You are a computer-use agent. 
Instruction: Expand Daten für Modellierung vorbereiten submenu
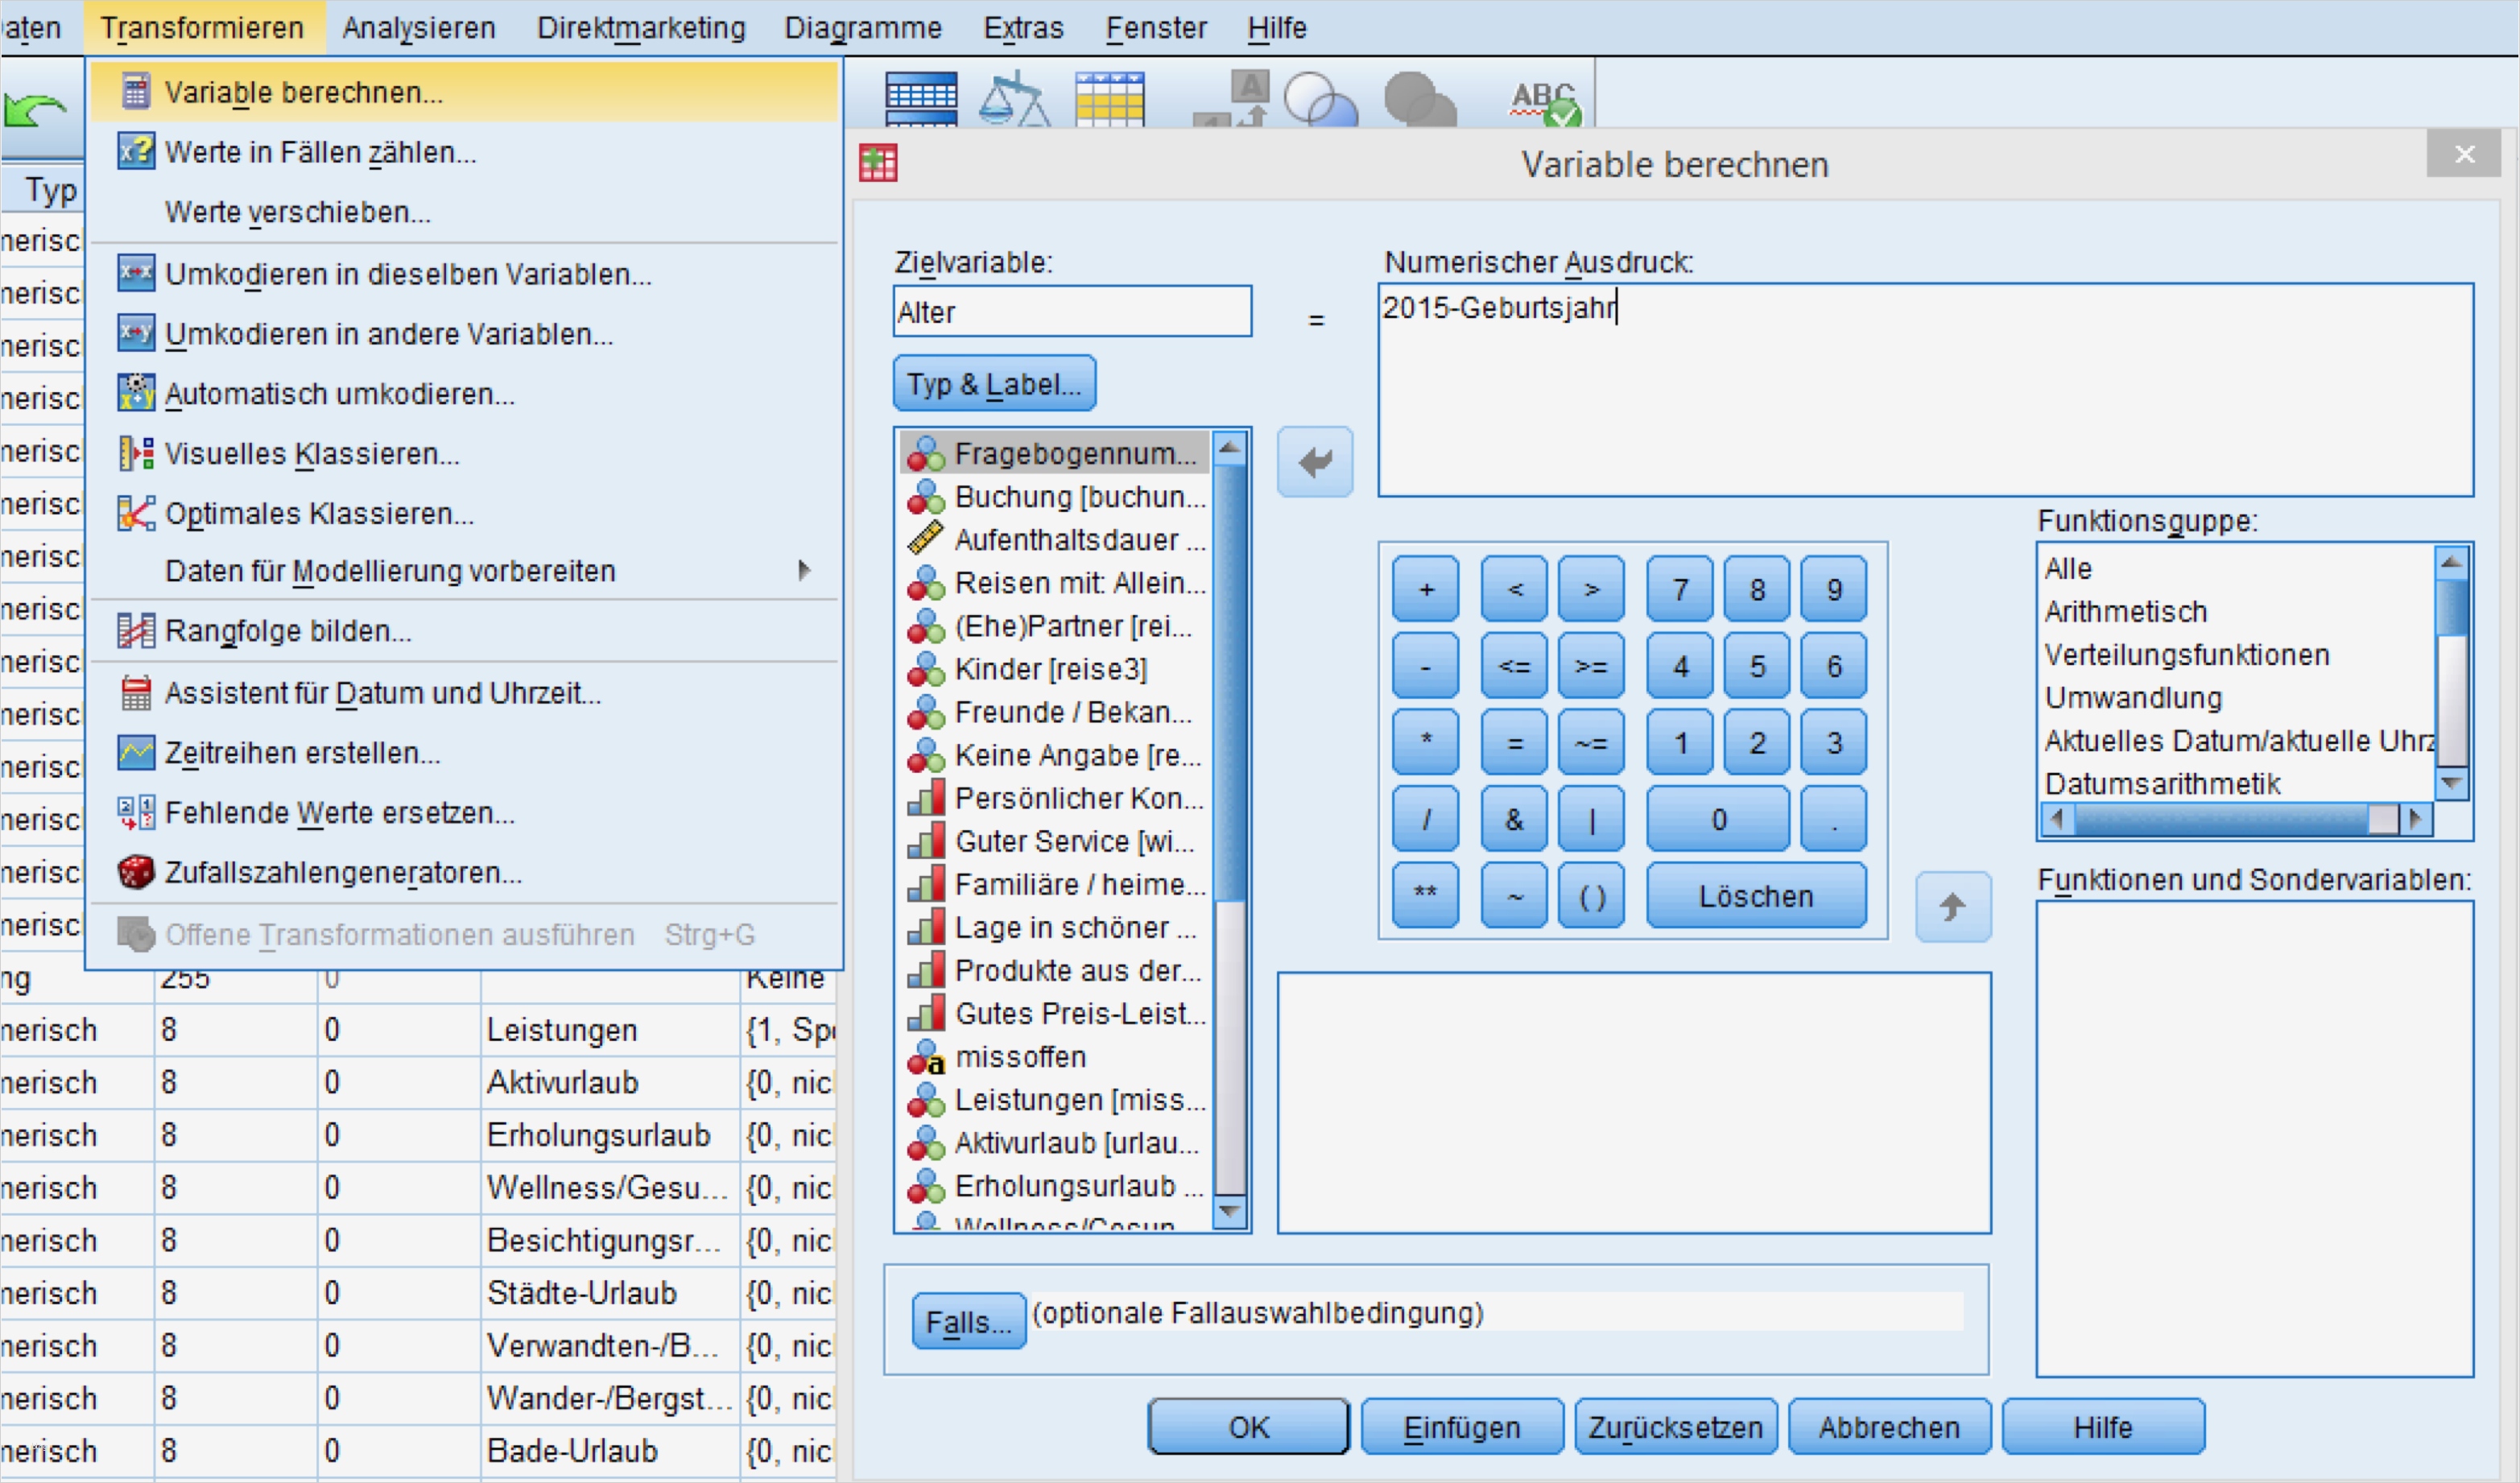[x=390, y=571]
